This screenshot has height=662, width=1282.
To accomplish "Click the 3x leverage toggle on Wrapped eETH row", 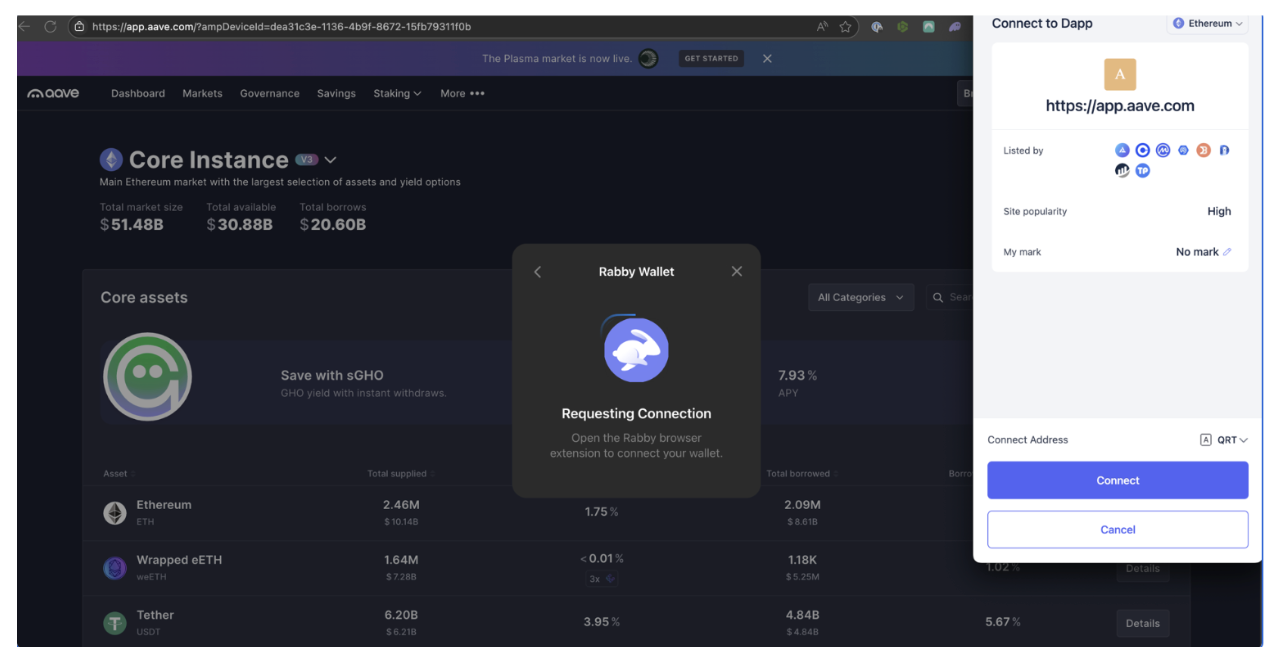I will coord(603,578).
